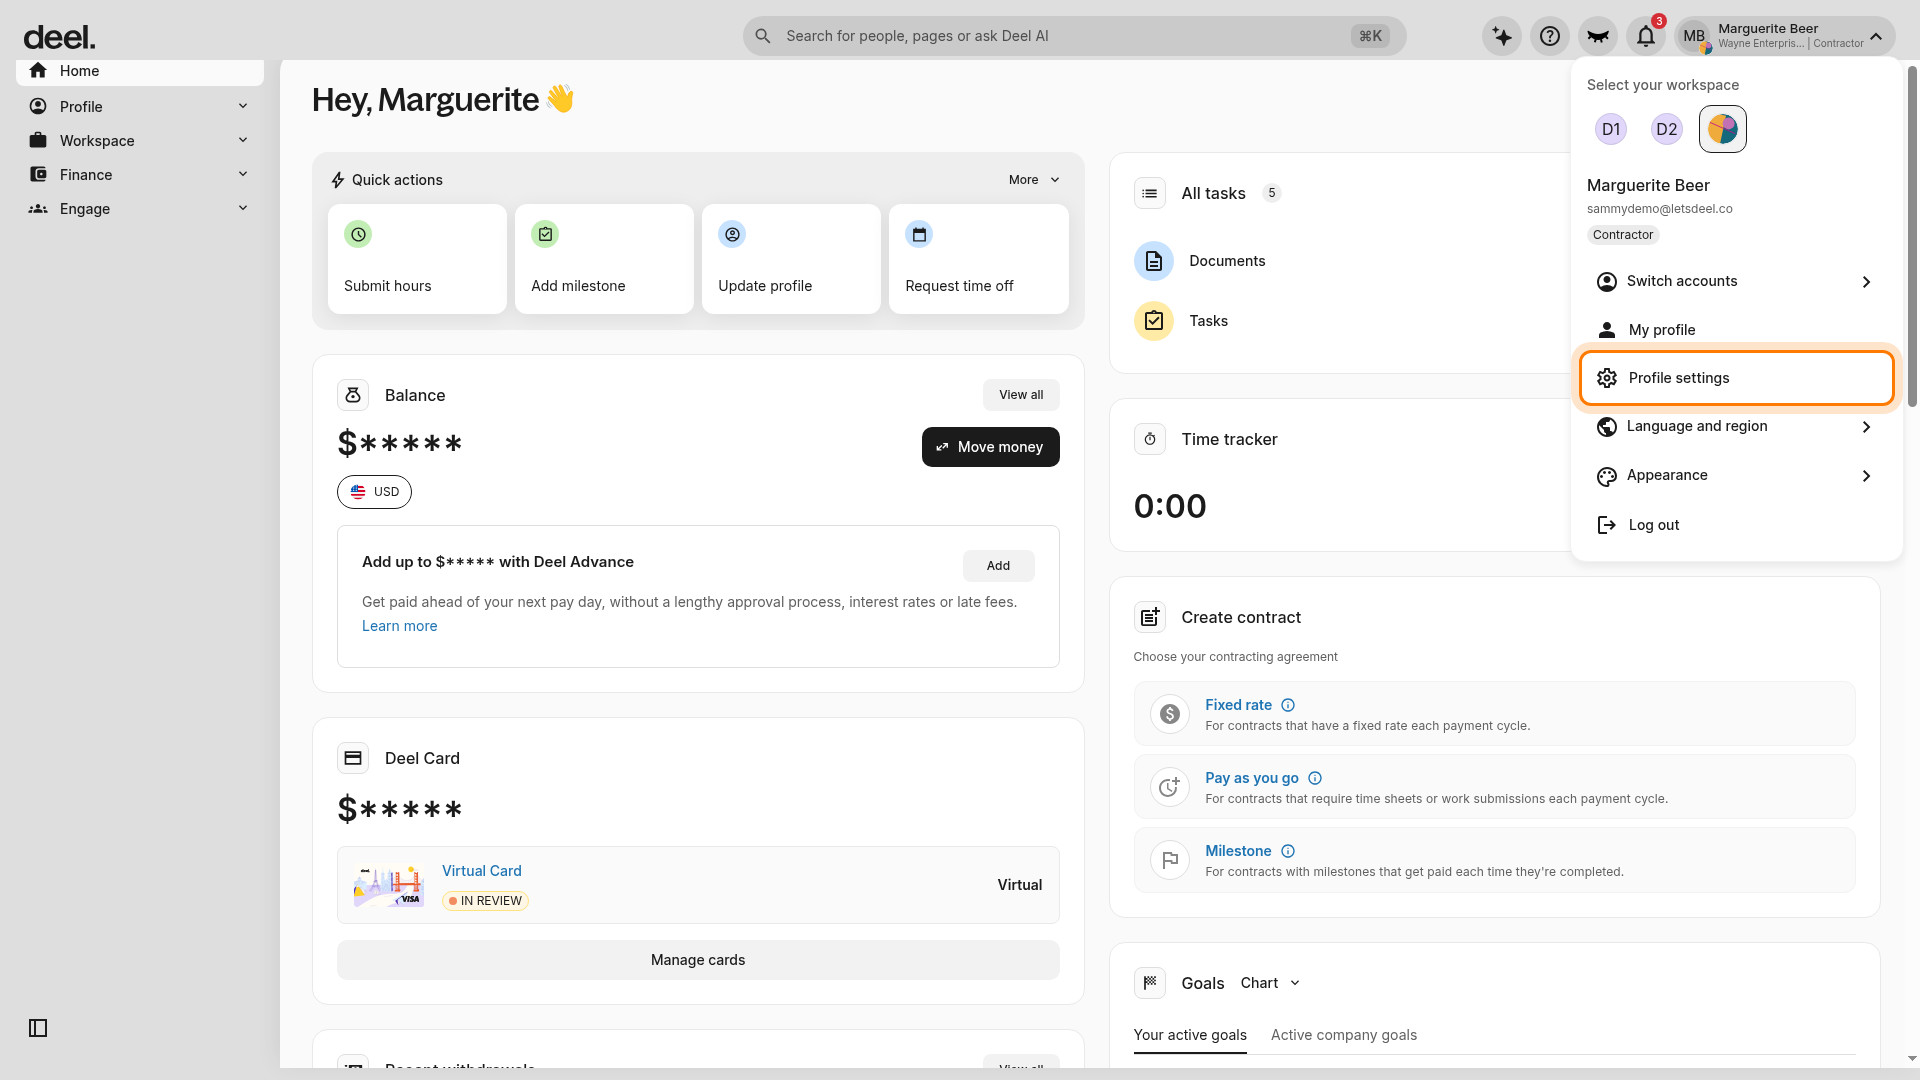Select workspace D2
The height and width of the screenshot is (1080, 1920).
[1667, 129]
